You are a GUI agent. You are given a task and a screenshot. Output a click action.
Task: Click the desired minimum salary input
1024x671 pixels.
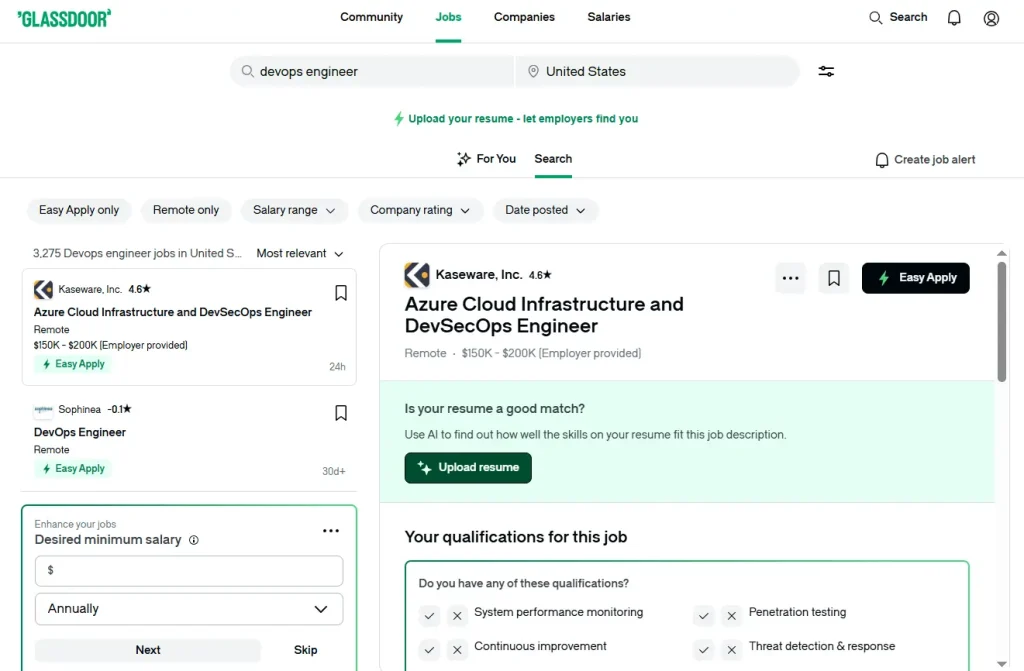[189, 571]
